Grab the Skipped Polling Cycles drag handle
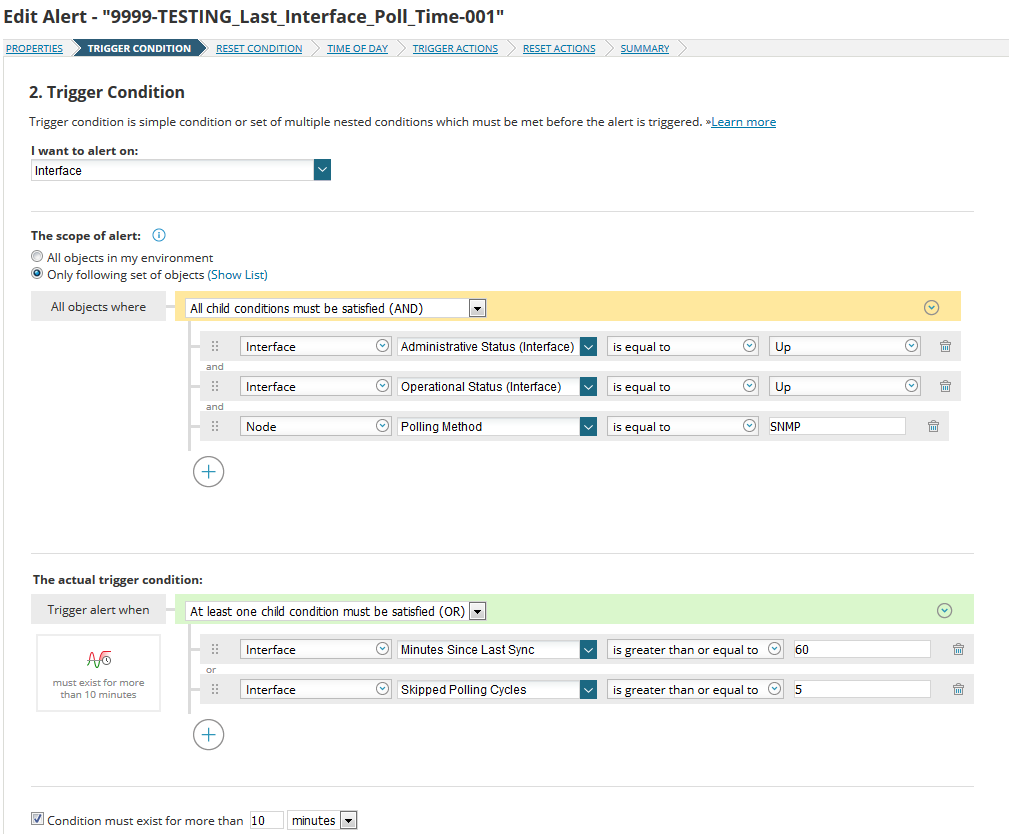Viewport: 1009px width, 834px height. 215,689
